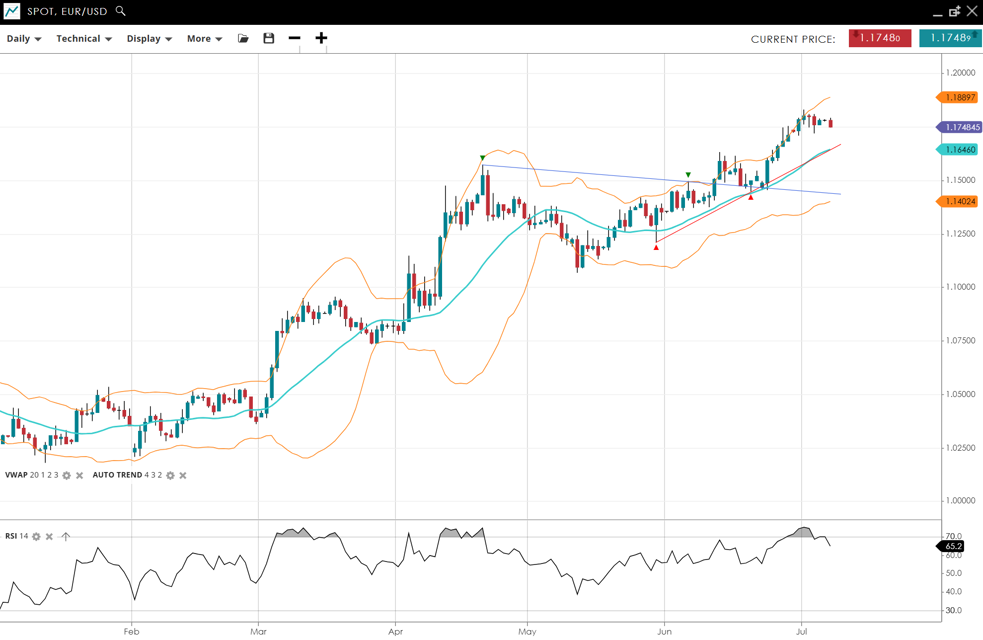The image size is (983, 640).
Task: Open RSI indicator settings gear
Action: click(36, 537)
